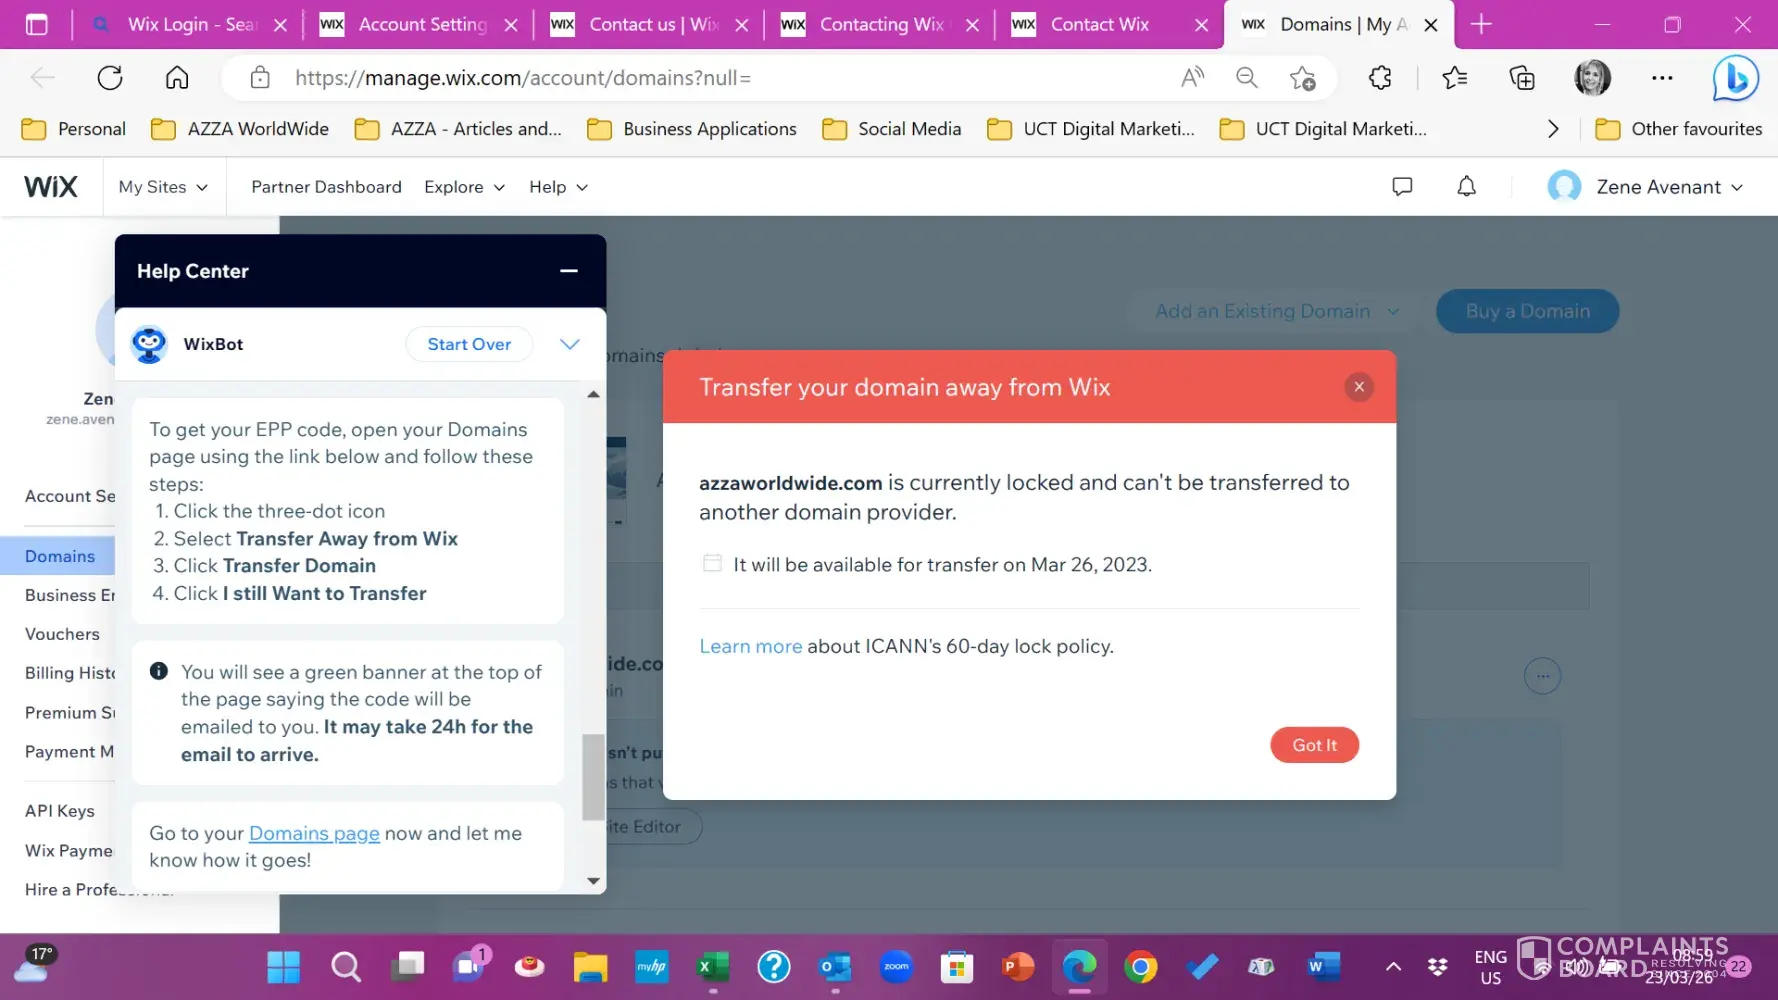
Task: Click the Got It button
Action: 1314,745
